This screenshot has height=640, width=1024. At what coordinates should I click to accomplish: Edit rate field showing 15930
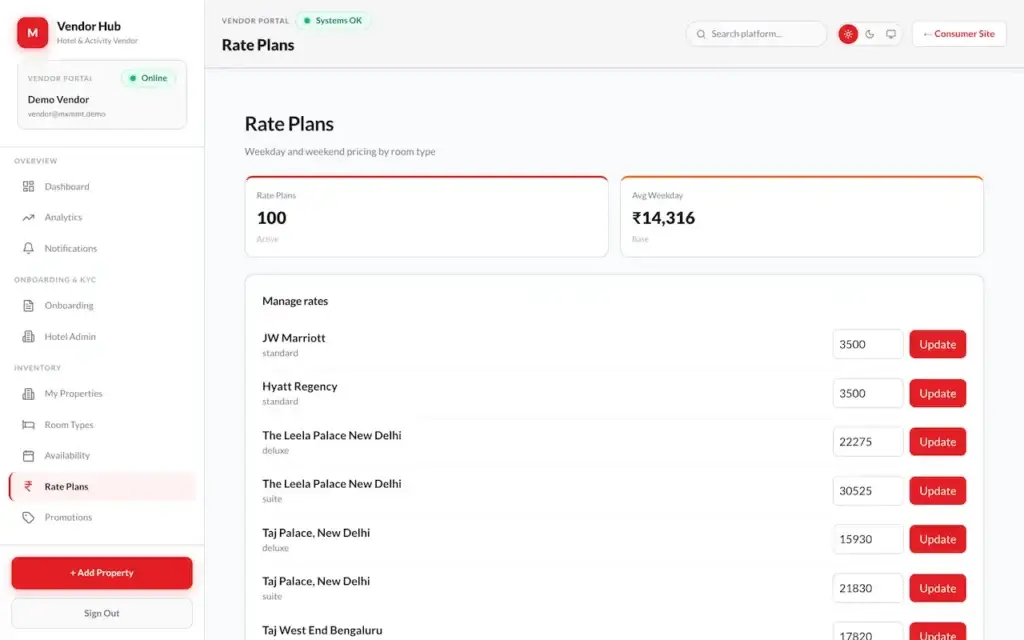point(868,539)
